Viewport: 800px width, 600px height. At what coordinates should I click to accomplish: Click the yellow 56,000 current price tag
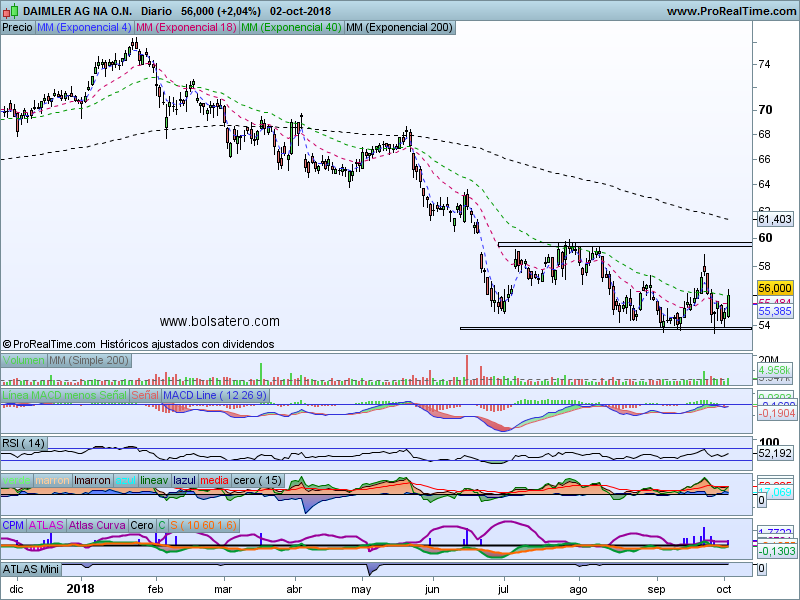(x=775, y=287)
